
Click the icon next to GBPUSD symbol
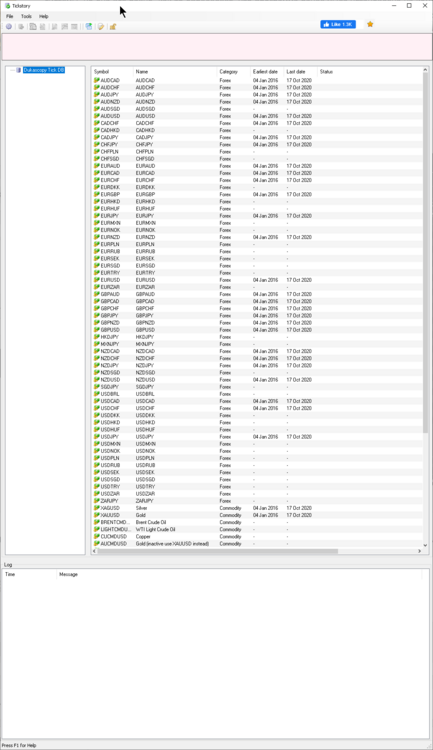97,330
